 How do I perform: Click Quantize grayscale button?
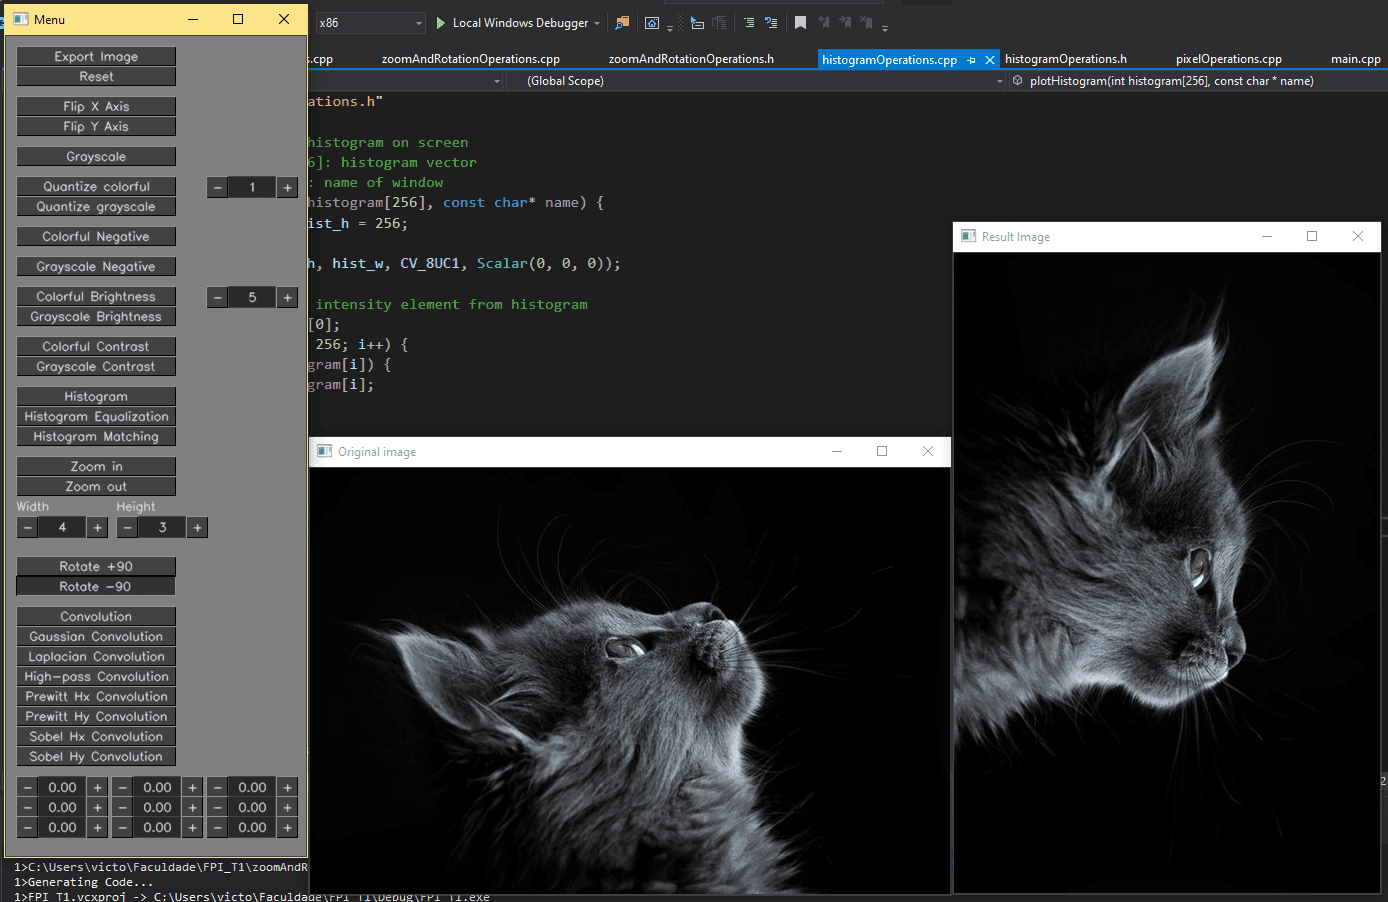(96, 207)
